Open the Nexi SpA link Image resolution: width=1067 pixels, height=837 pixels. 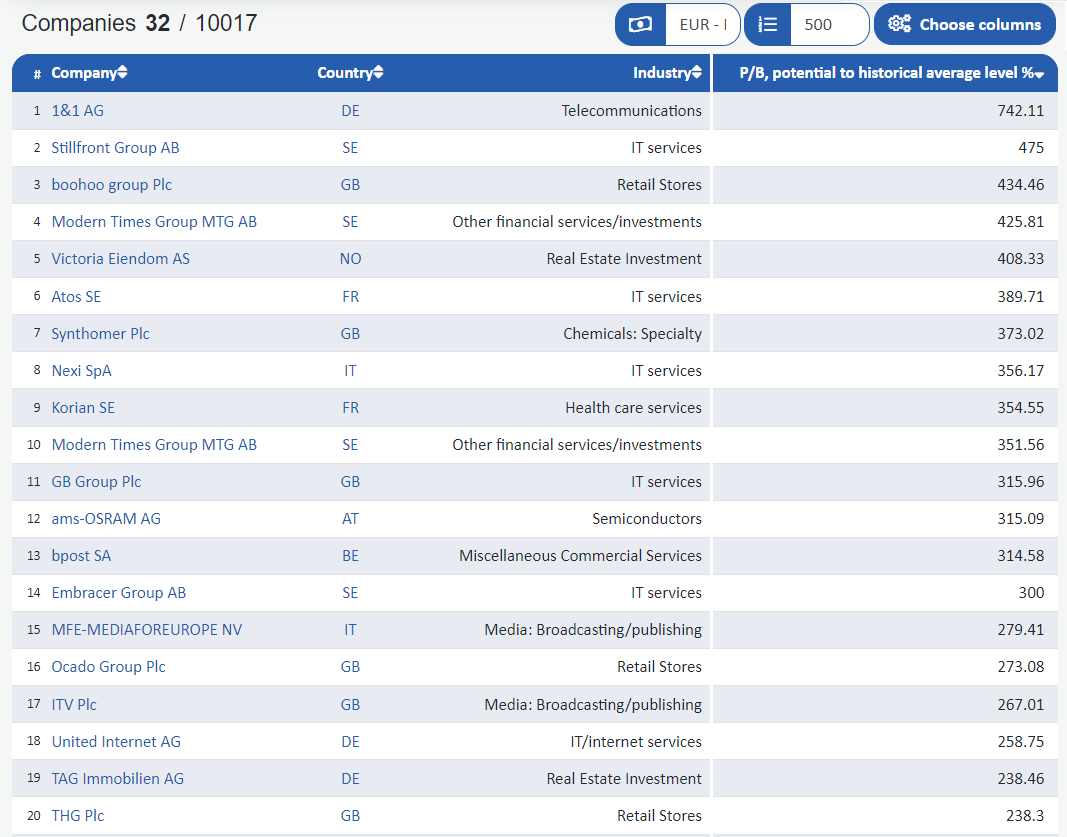click(x=81, y=371)
